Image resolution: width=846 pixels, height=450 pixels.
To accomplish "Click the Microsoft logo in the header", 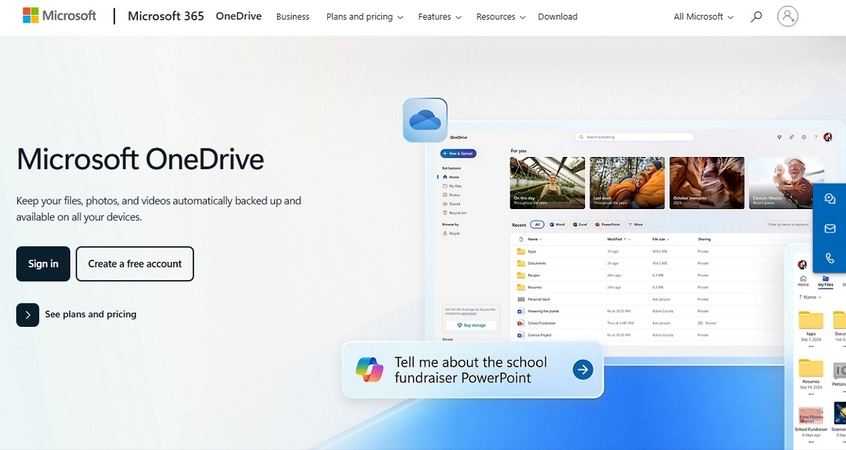I will (x=59, y=16).
